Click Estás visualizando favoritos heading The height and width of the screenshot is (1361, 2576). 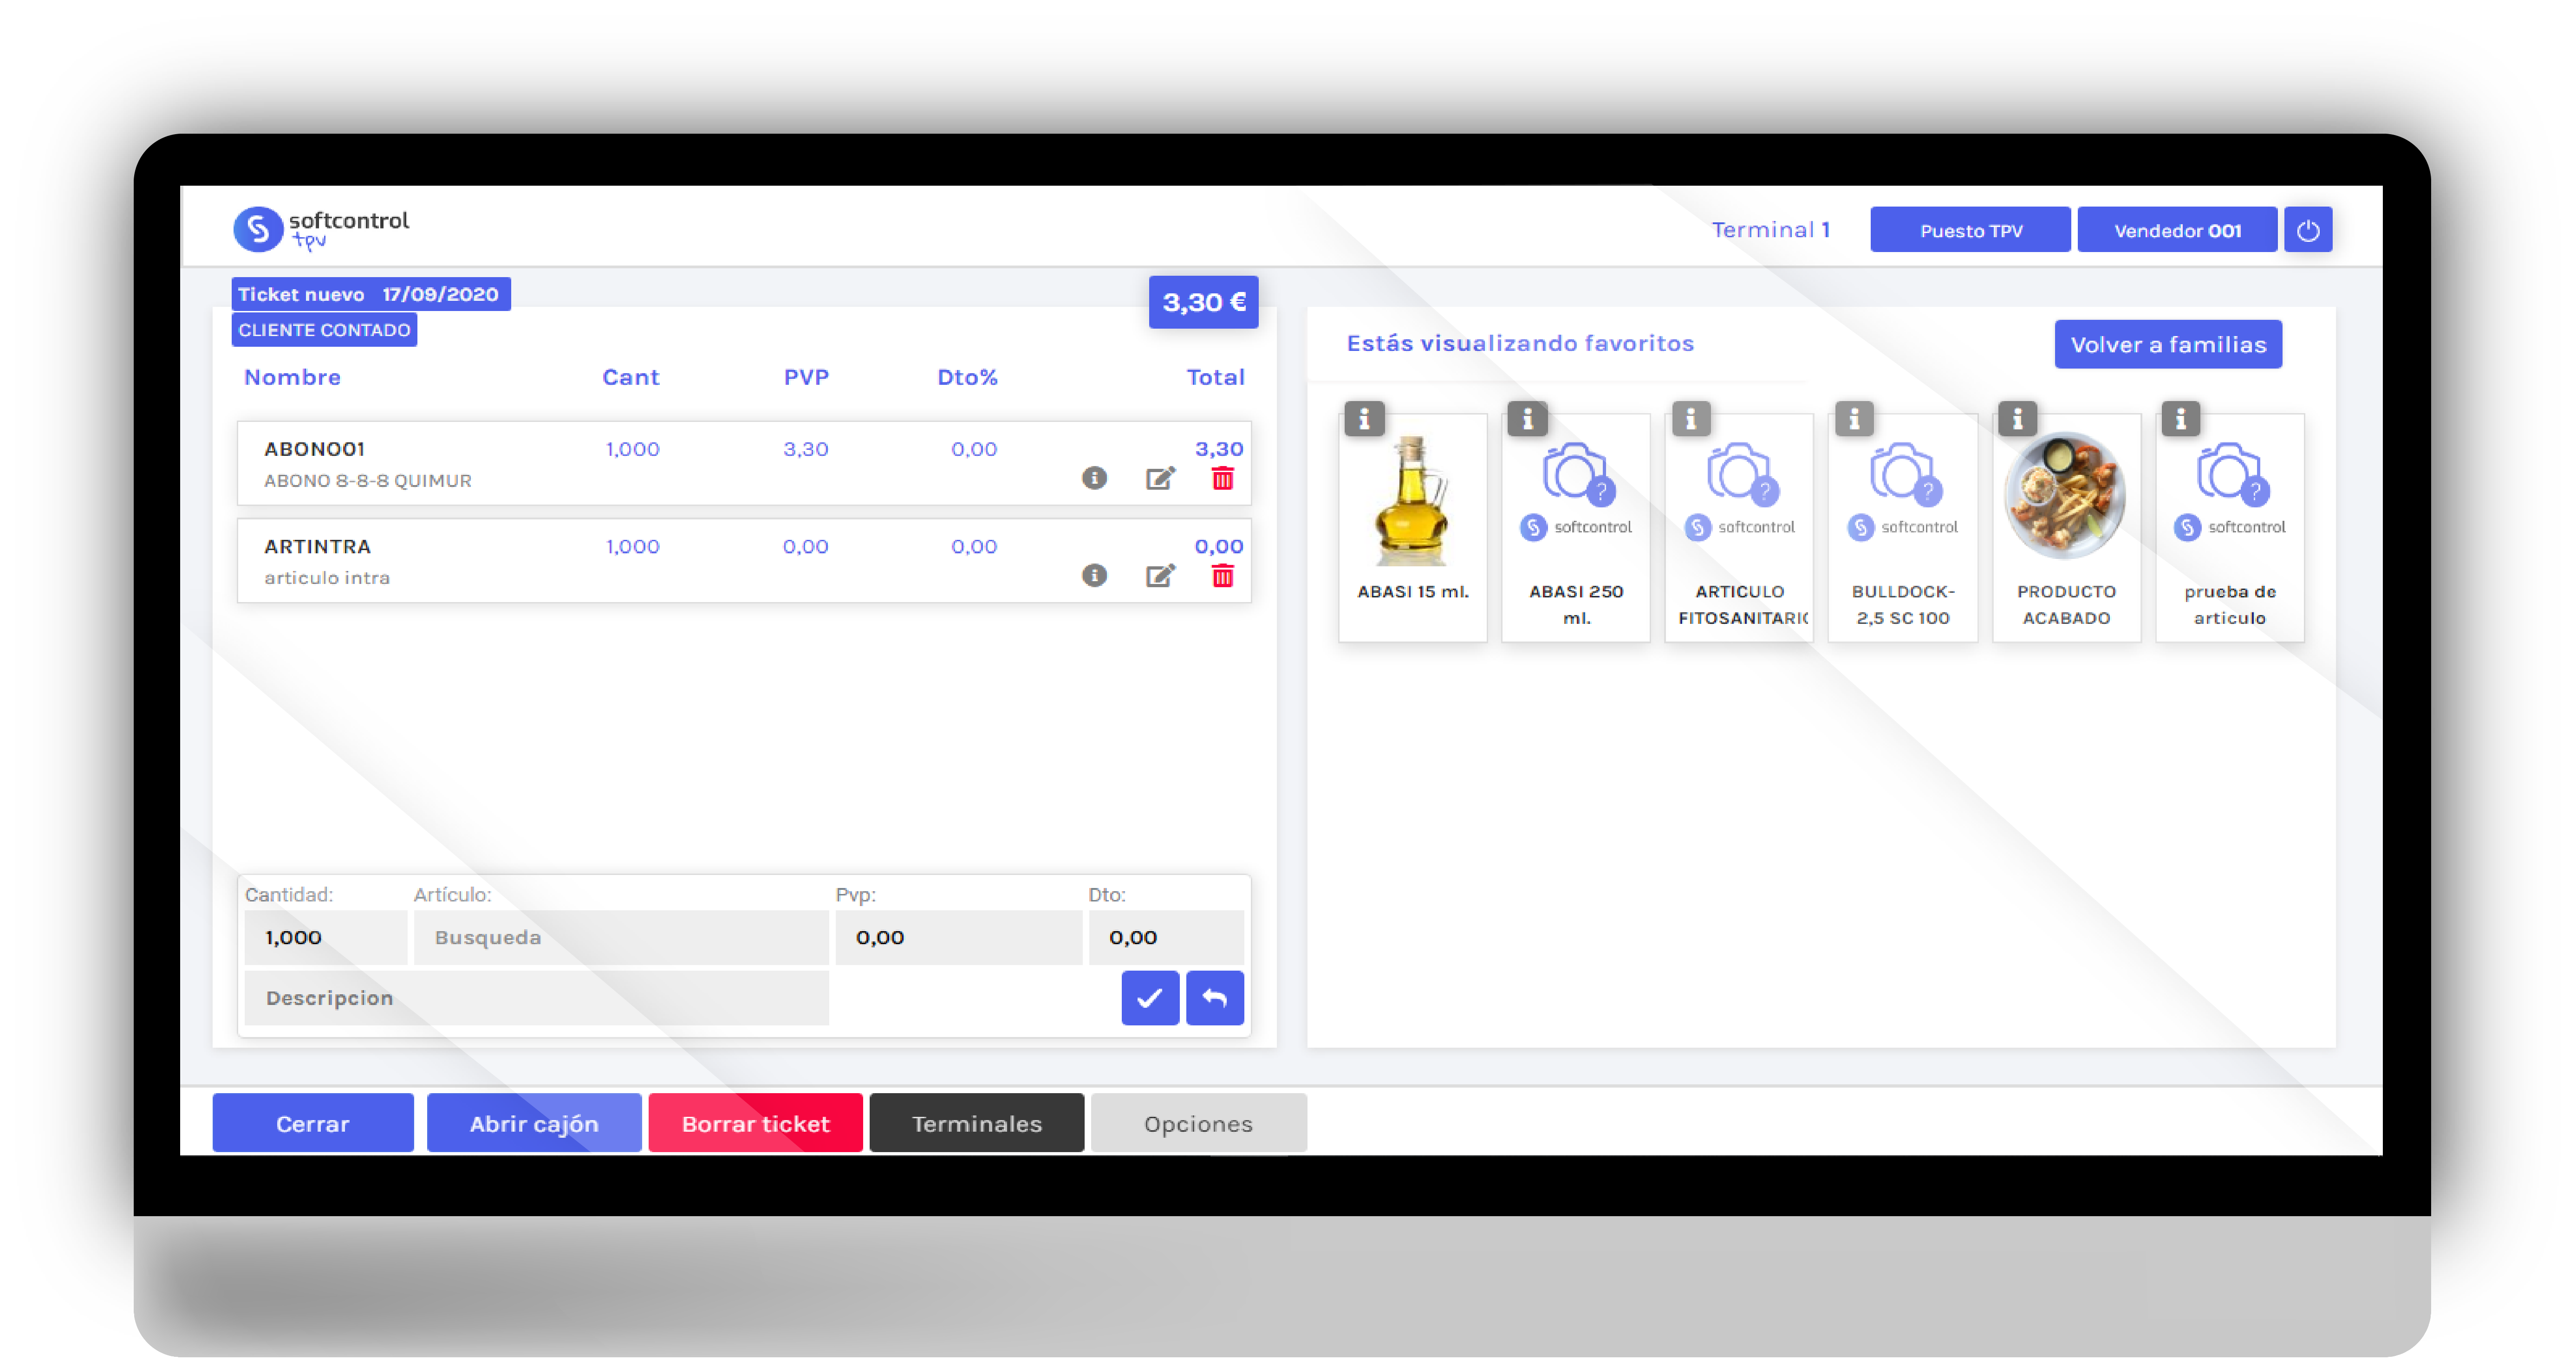pyautogui.click(x=1520, y=343)
